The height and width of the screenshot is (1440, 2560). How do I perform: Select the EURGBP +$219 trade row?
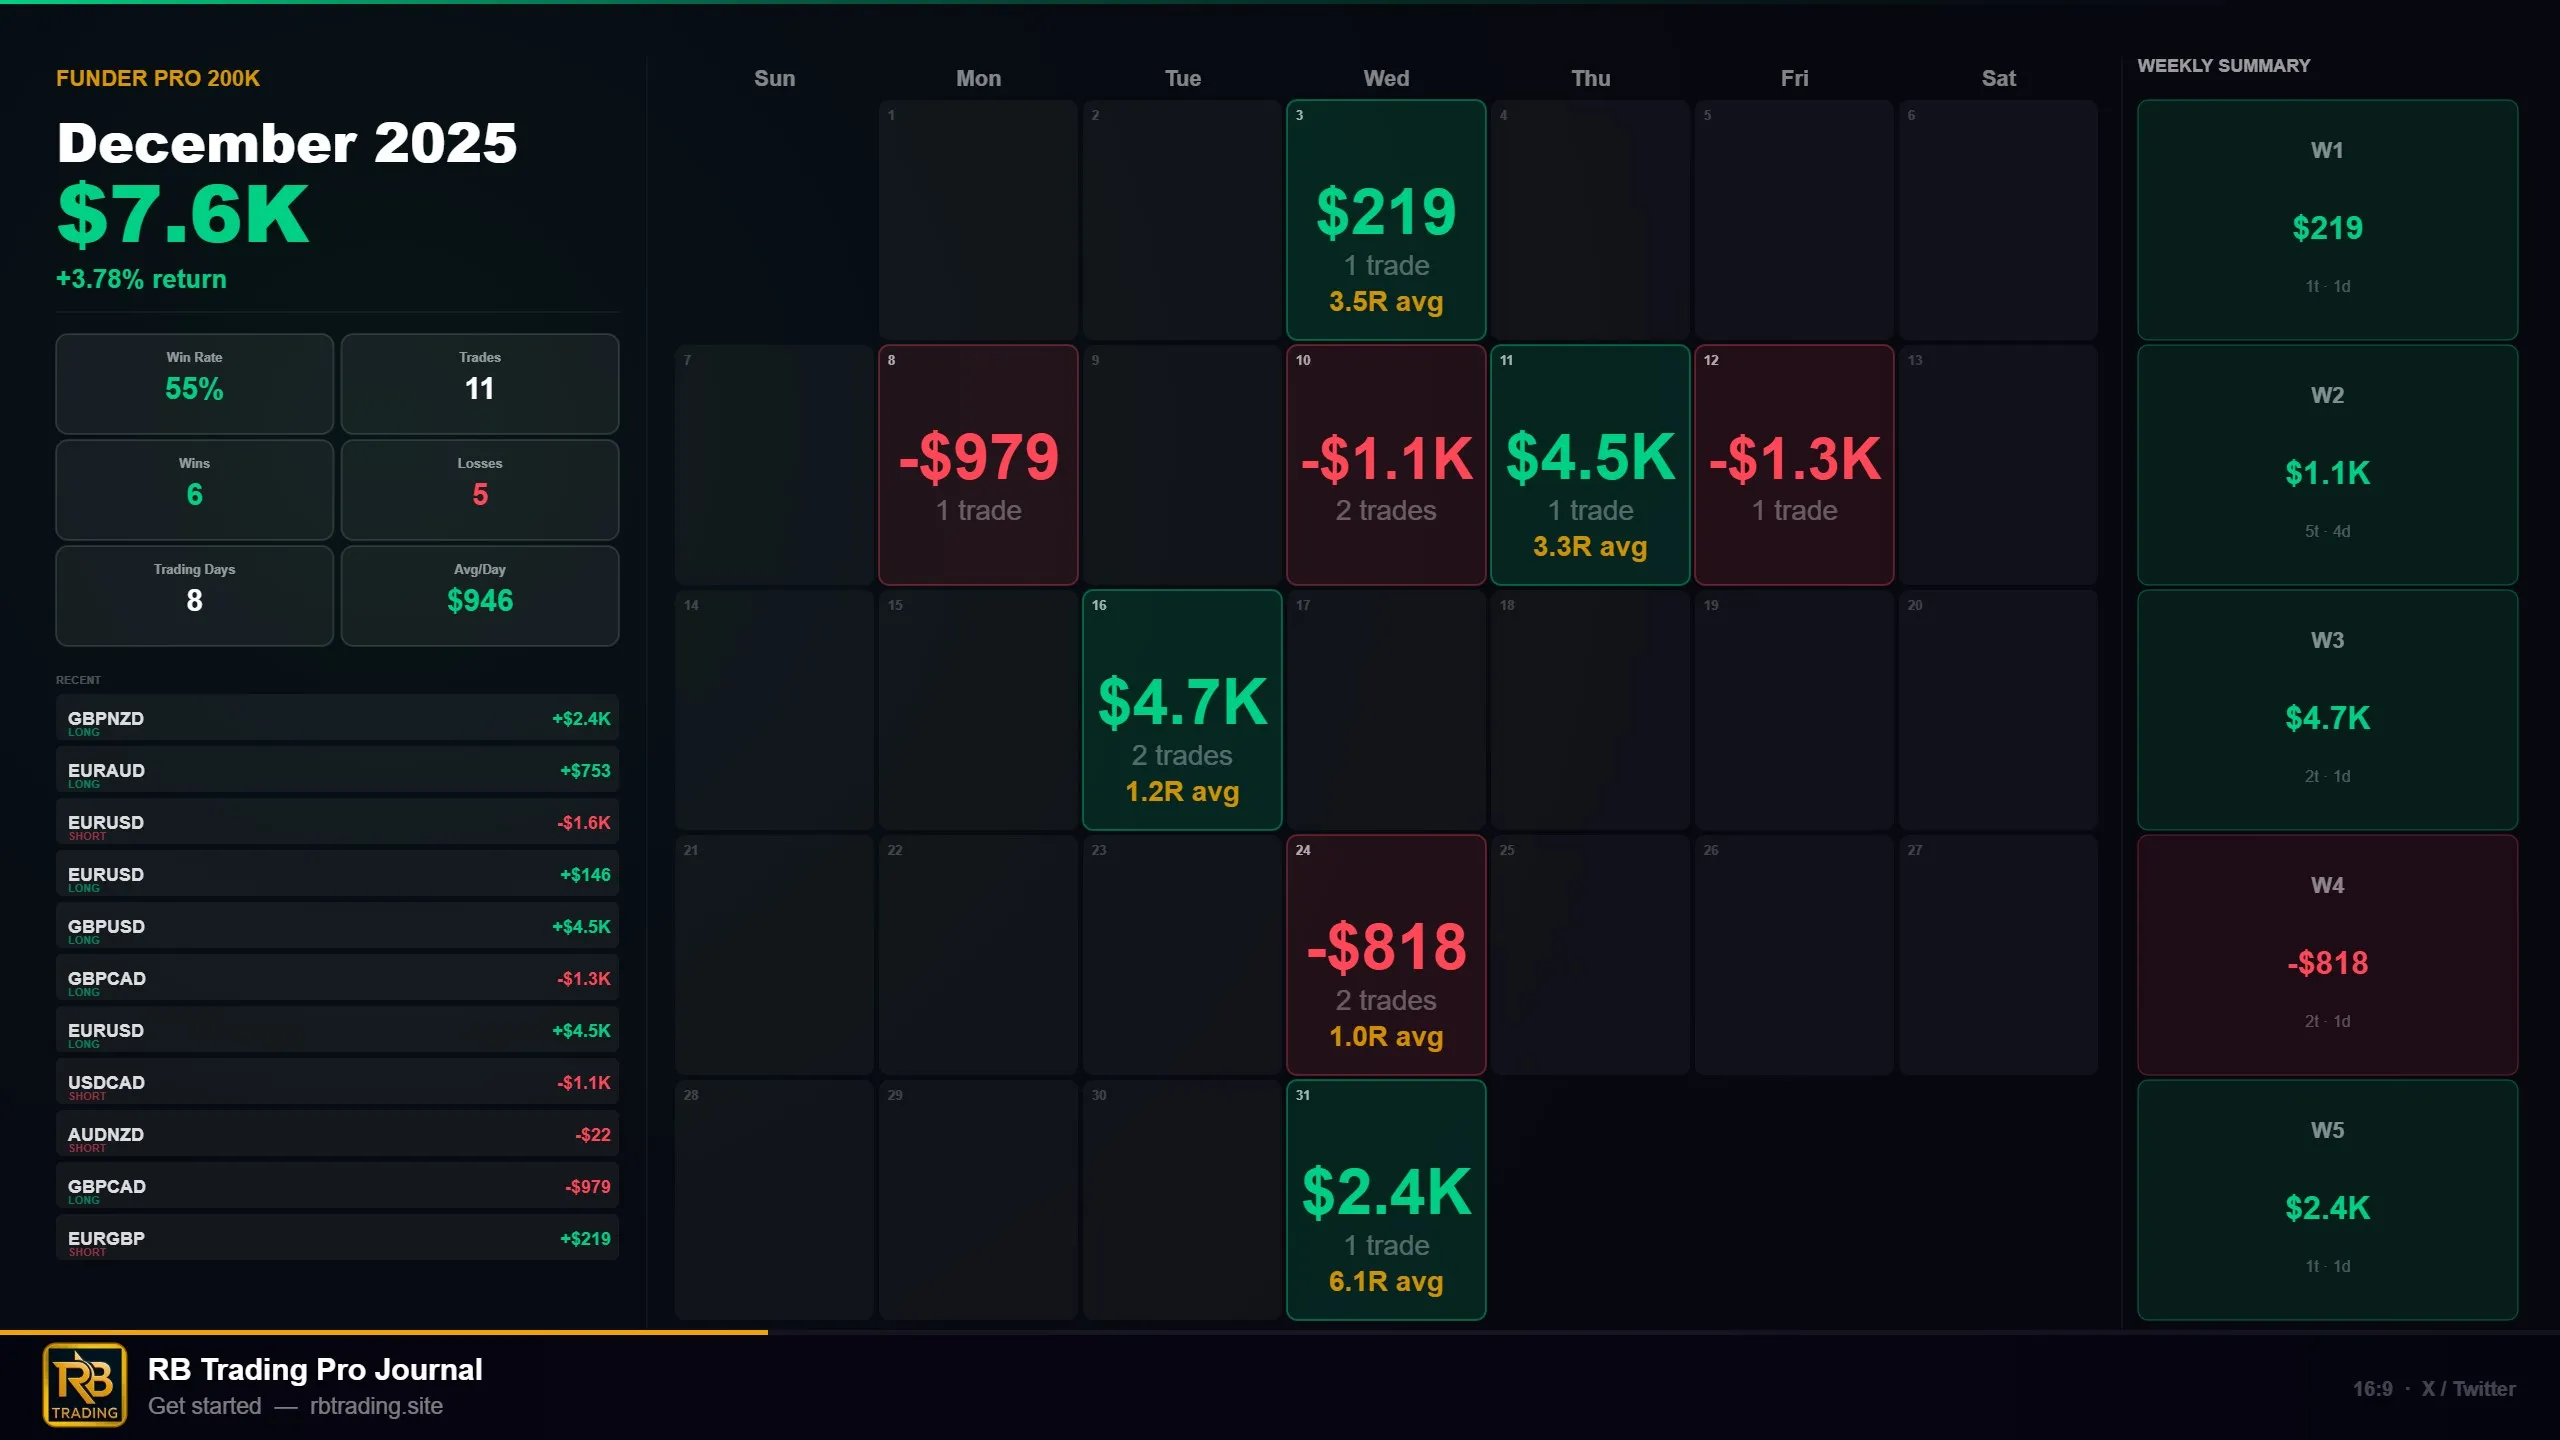(x=337, y=1238)
